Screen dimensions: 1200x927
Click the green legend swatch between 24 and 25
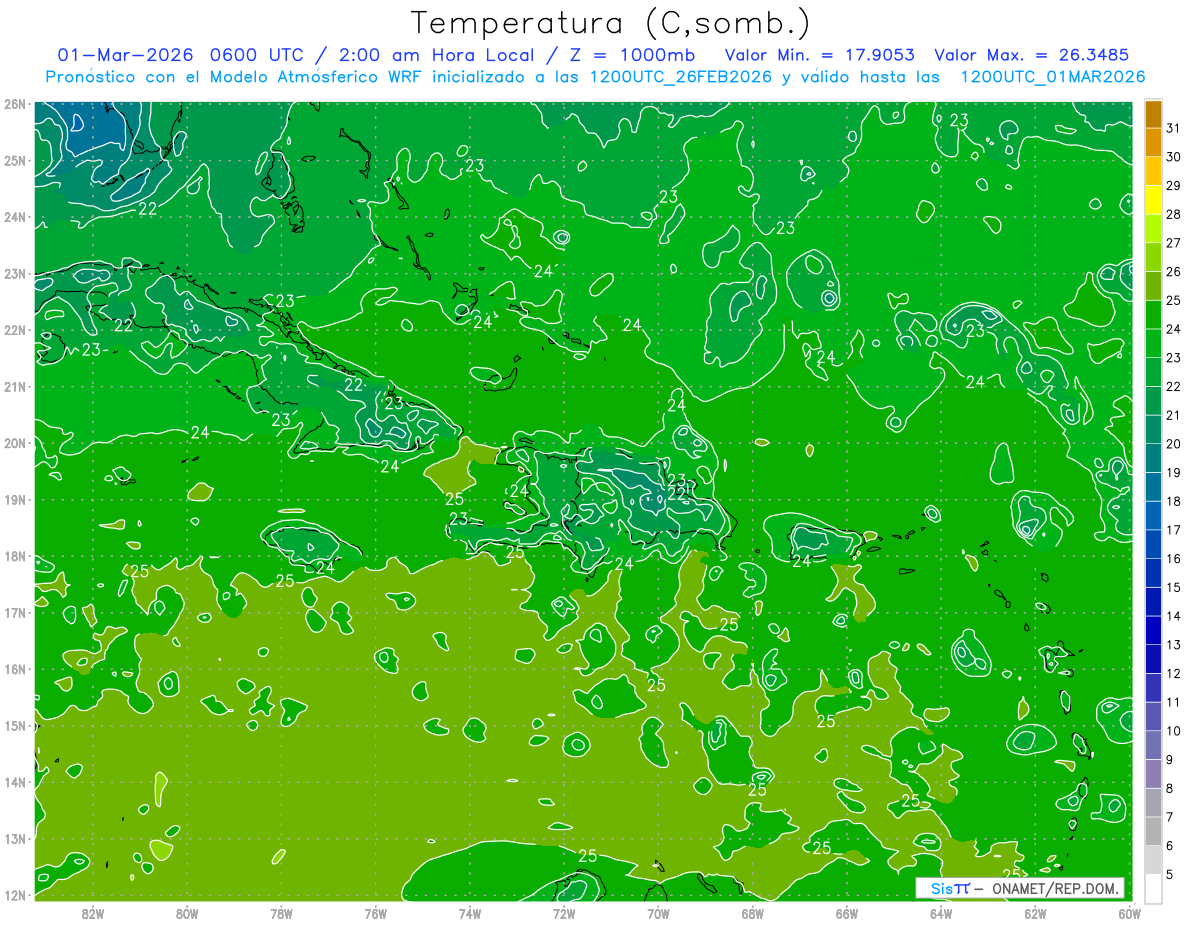[1153, 314]
